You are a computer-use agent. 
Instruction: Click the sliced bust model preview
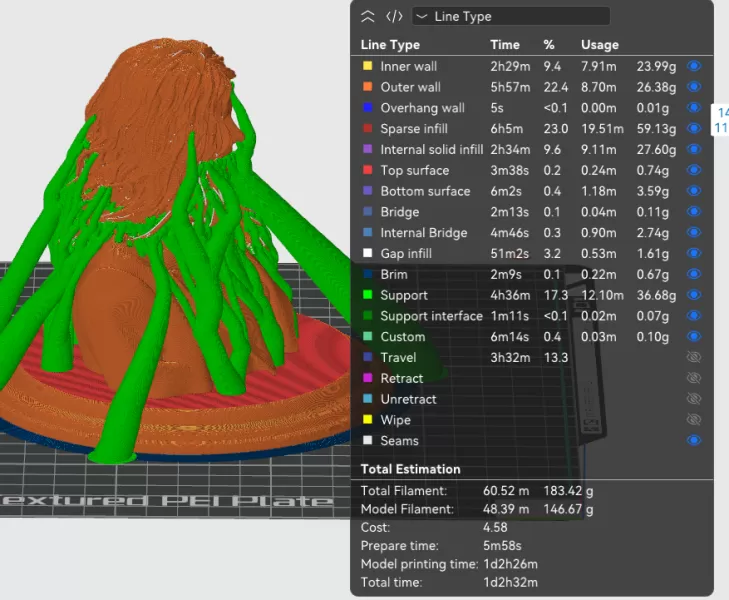coord(177,251)
